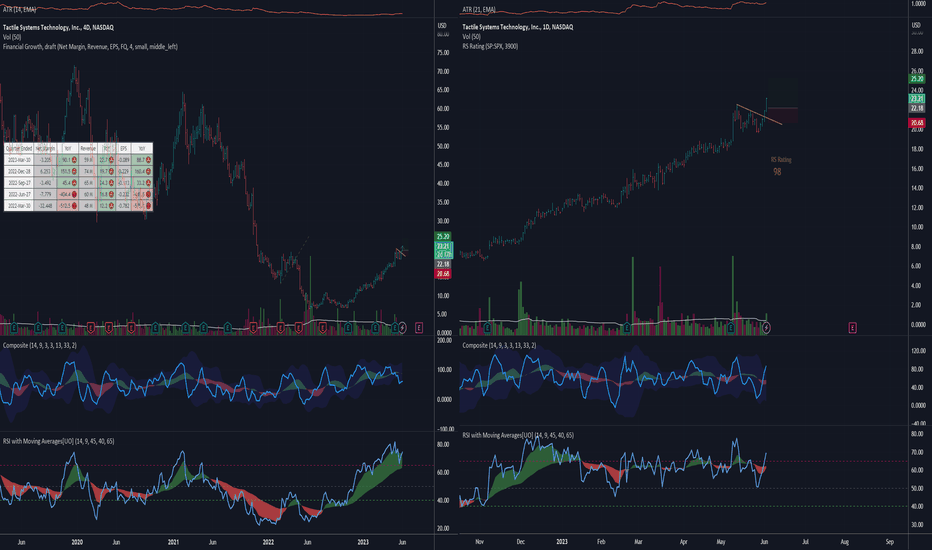
Task: Click the green 25.20 price label on 1D axis
Action: pyautogui.click(x=917, y=78)
